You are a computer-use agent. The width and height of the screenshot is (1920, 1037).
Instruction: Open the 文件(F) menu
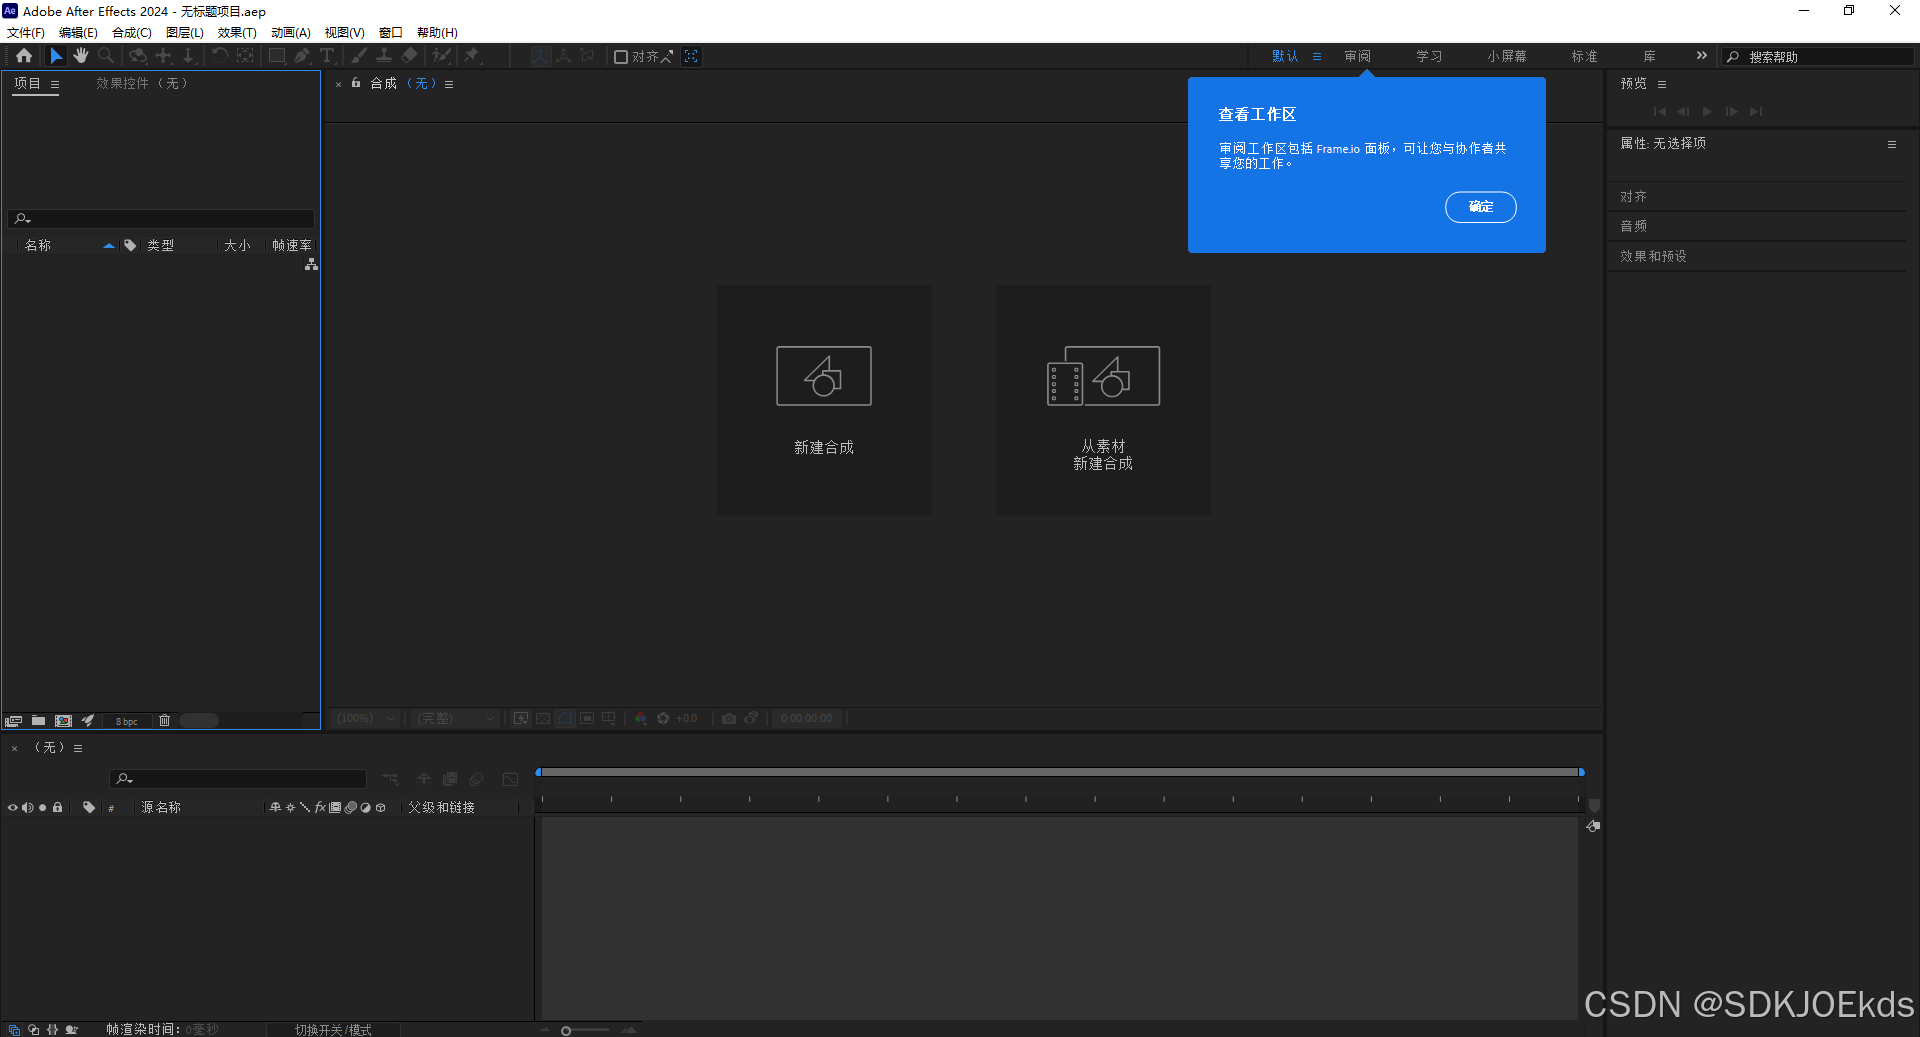(26, 33)
